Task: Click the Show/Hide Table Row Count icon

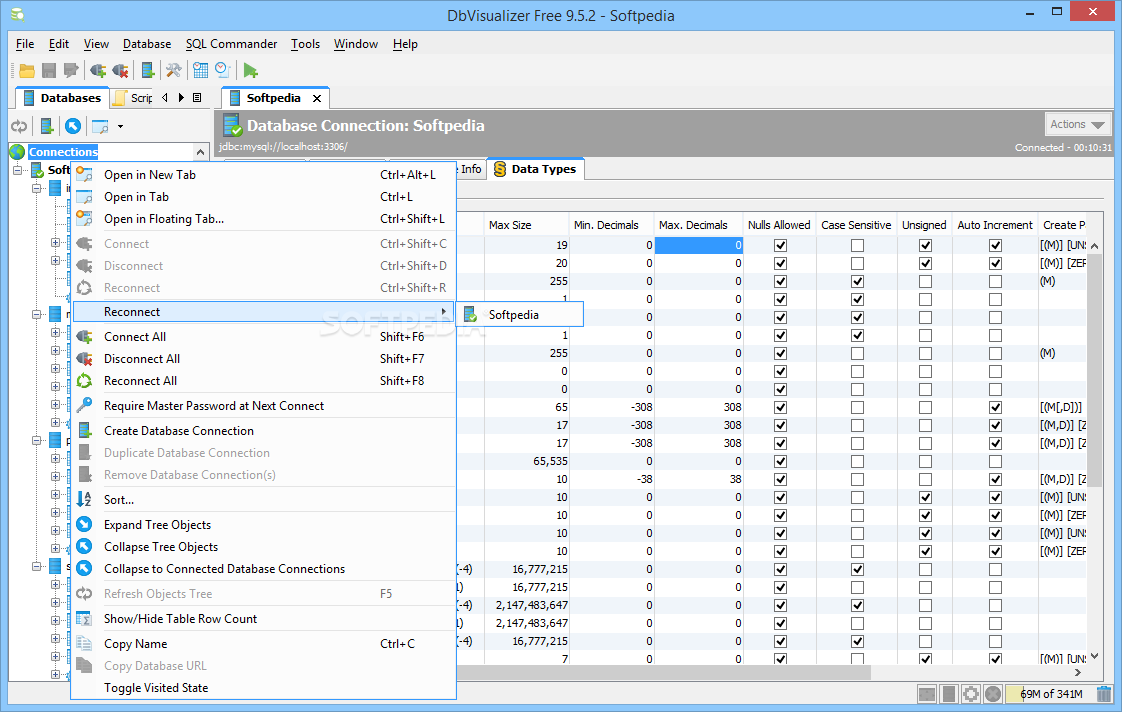Action: pos(84,619)
